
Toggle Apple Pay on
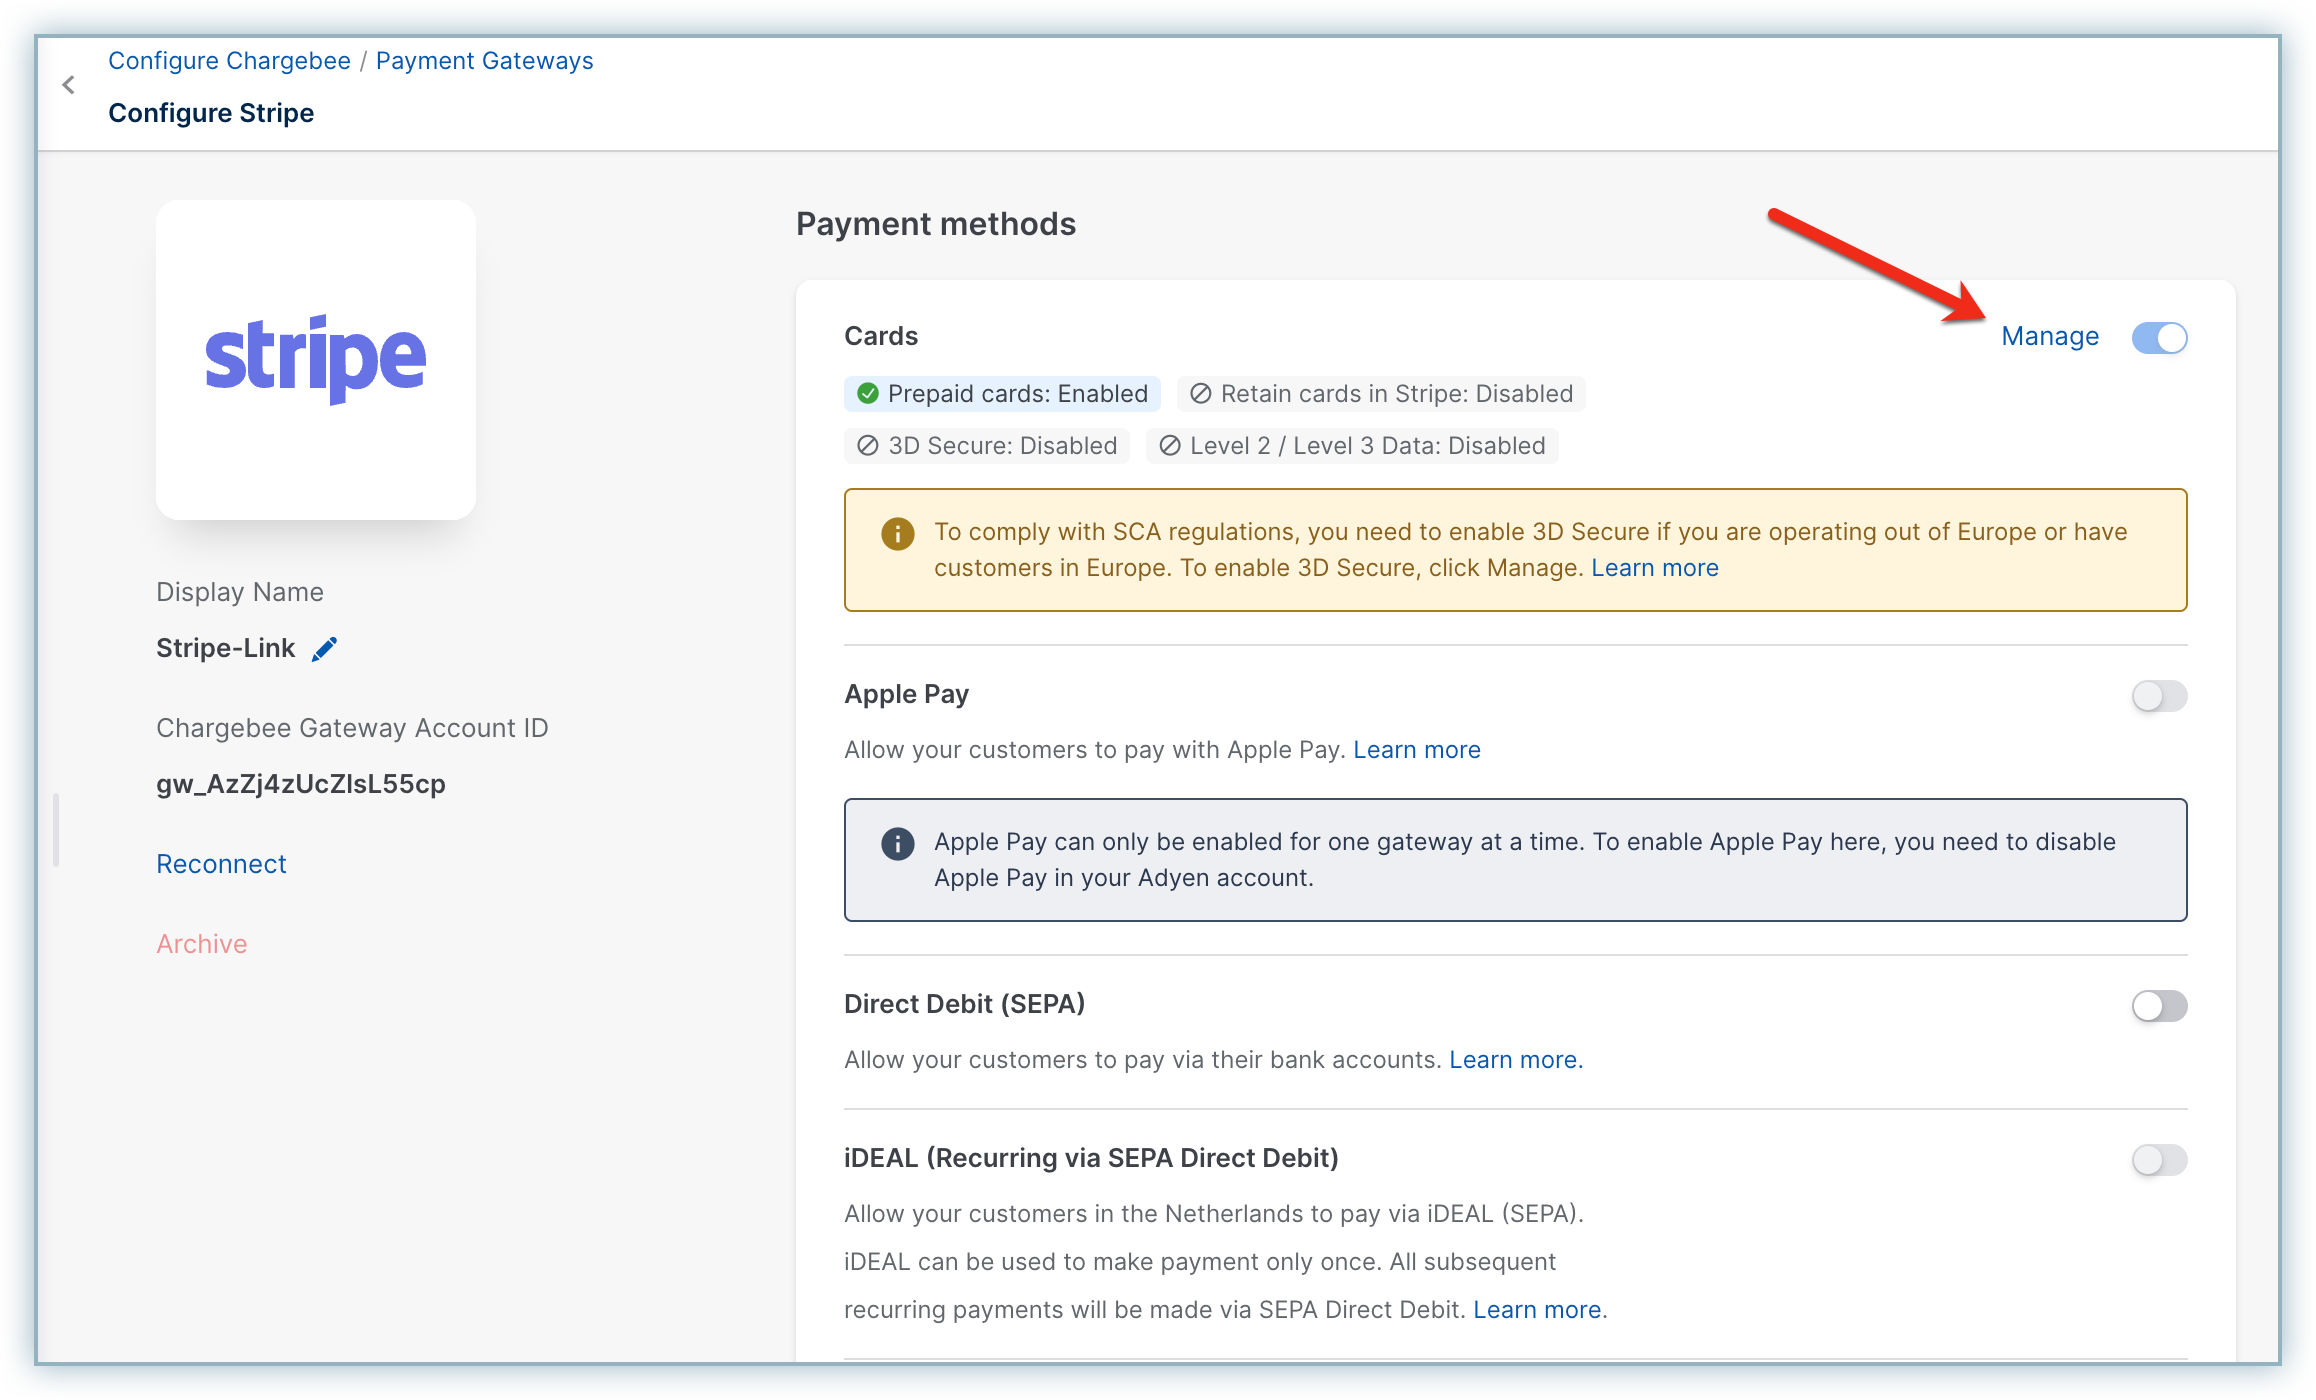pyautogui.click(x=2158, y=696)
